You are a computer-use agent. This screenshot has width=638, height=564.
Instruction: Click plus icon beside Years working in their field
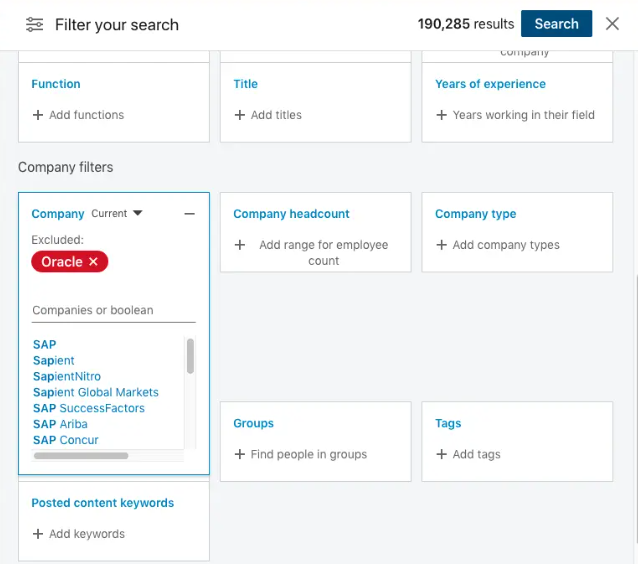441,115
